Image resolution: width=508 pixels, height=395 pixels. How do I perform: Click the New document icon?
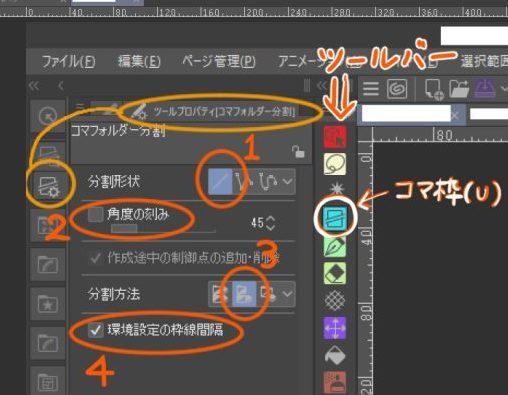[434, 89]
